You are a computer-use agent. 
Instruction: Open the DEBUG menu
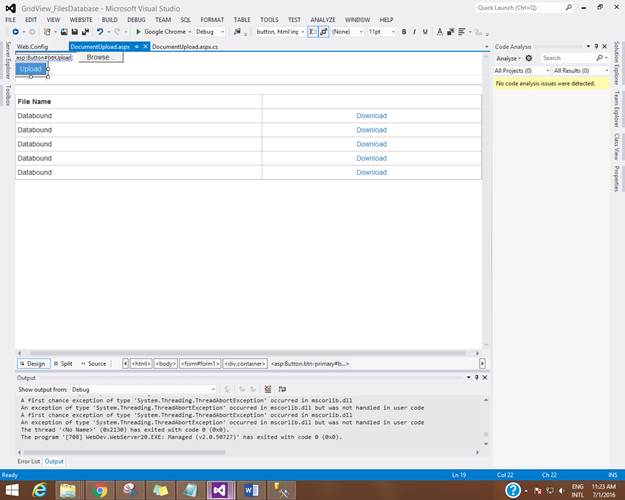click(136, 20)
